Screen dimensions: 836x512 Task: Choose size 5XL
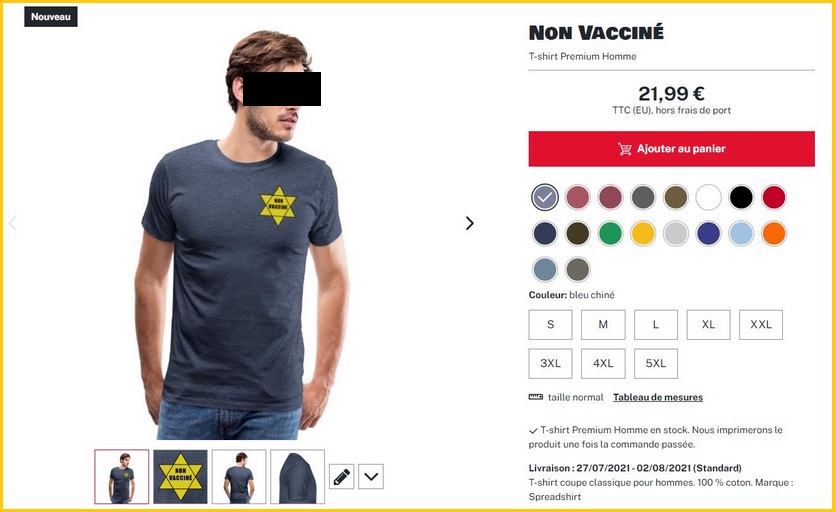(656, 363)
